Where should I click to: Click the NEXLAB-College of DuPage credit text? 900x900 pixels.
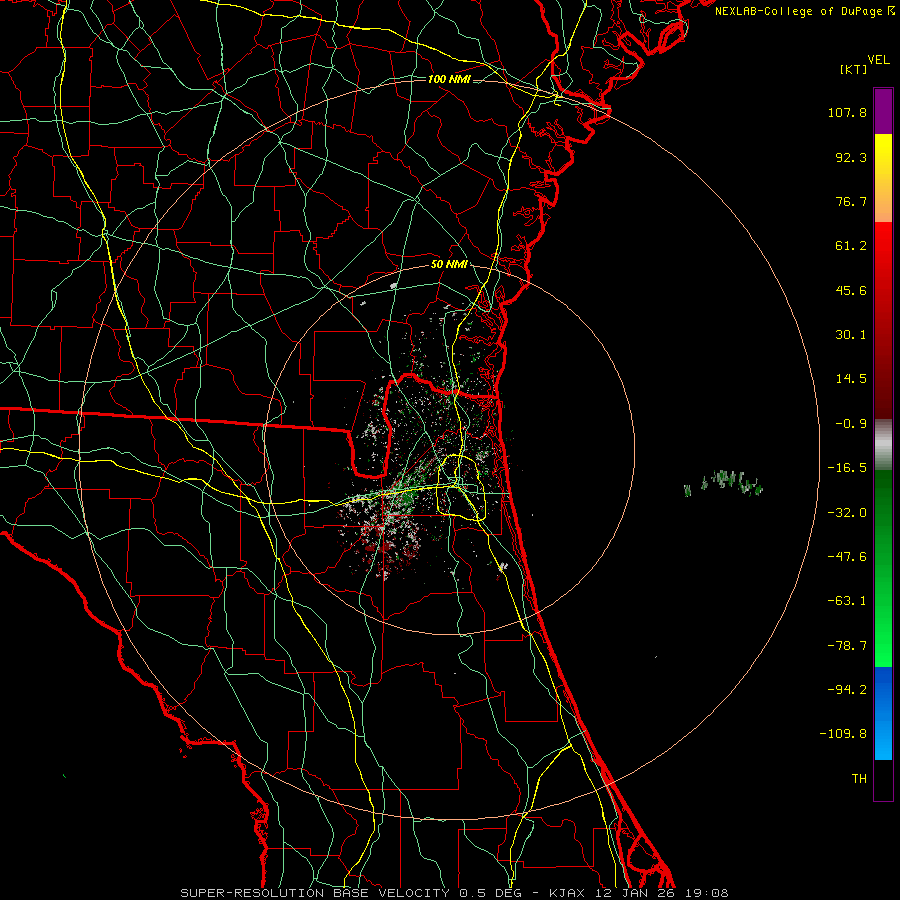coord(805,11)
